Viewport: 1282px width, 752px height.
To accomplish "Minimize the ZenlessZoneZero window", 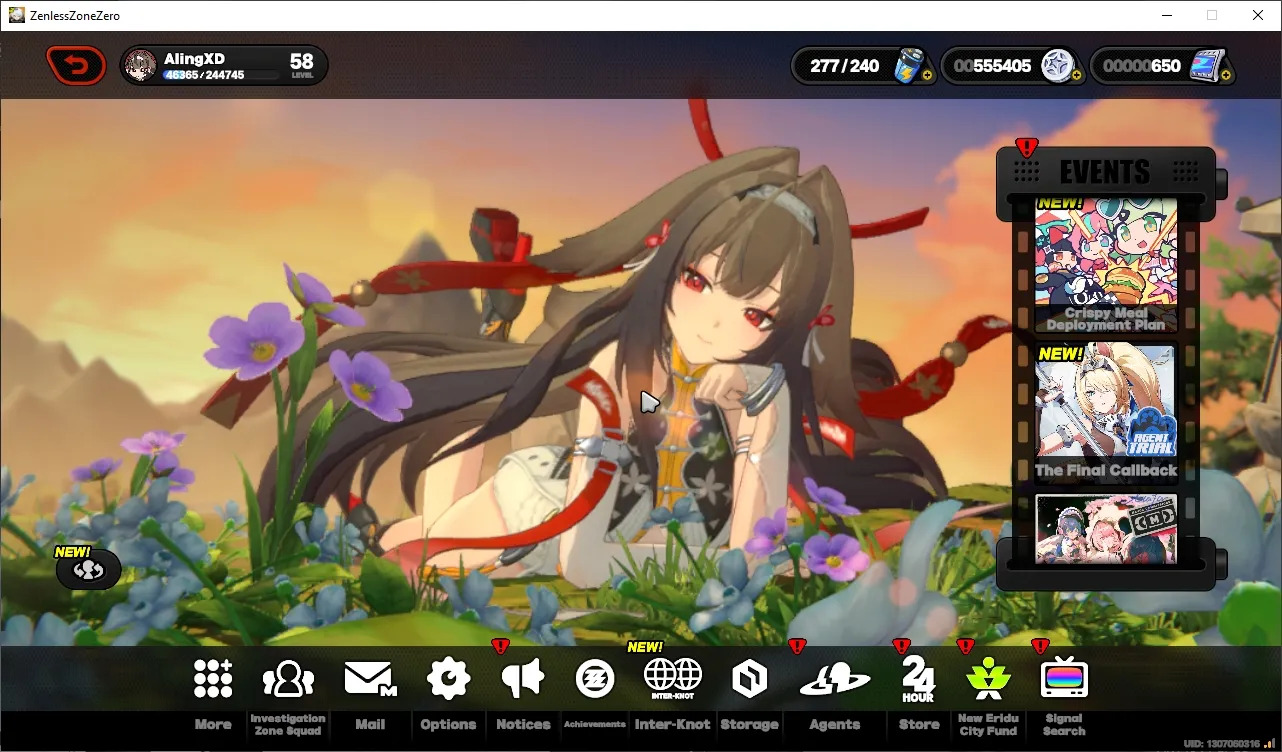I will coord(1166,15).
